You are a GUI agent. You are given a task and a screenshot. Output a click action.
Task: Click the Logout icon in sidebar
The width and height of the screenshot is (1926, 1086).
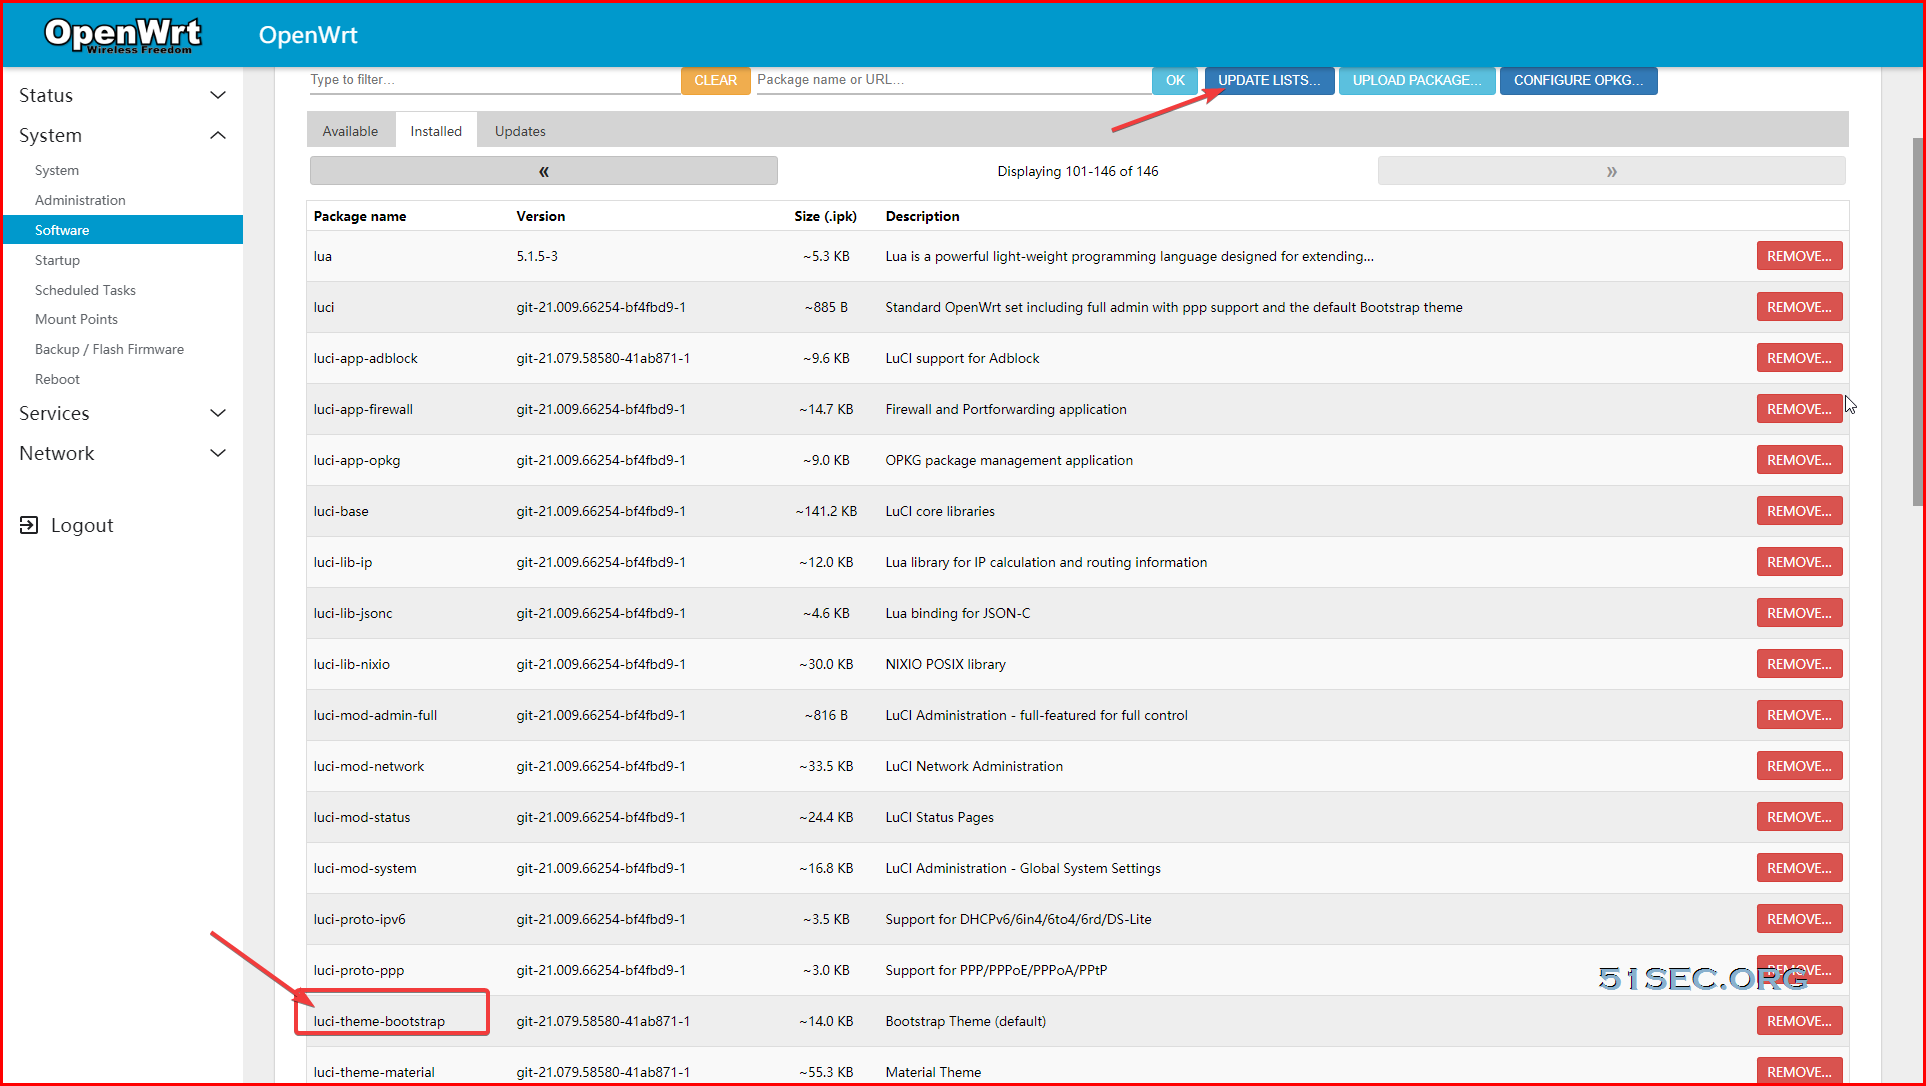point(29,525)
